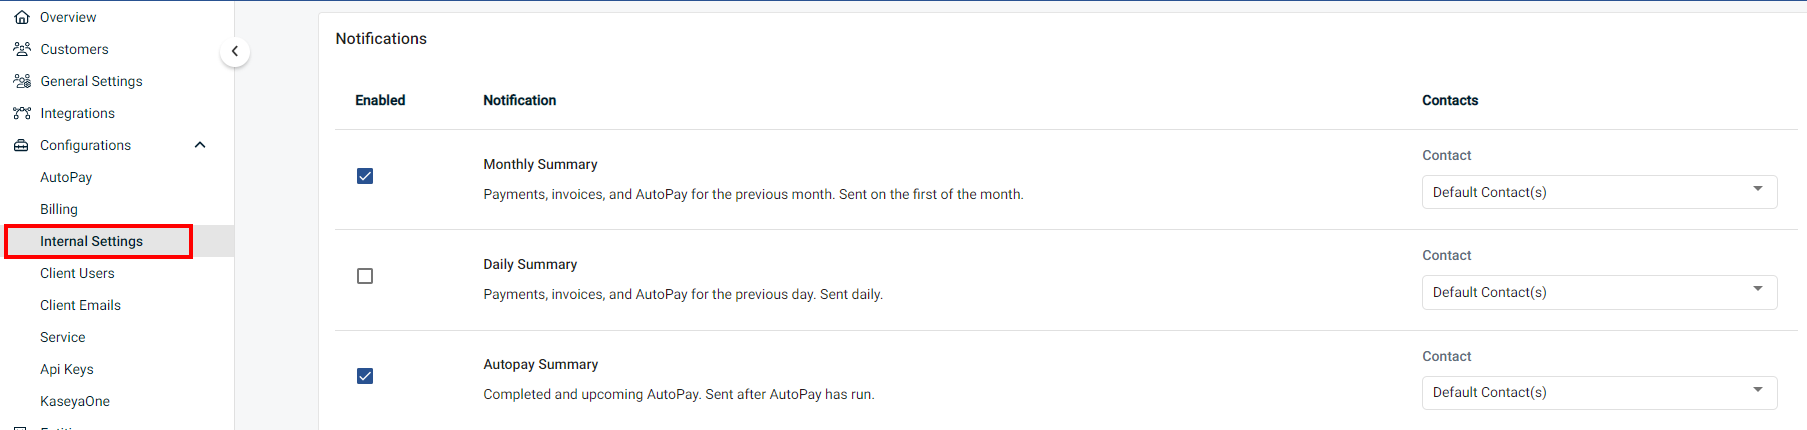Navigate to Client Emails
The height and width of the screenshot is (430, 1807).
click(x=80, y=305)
